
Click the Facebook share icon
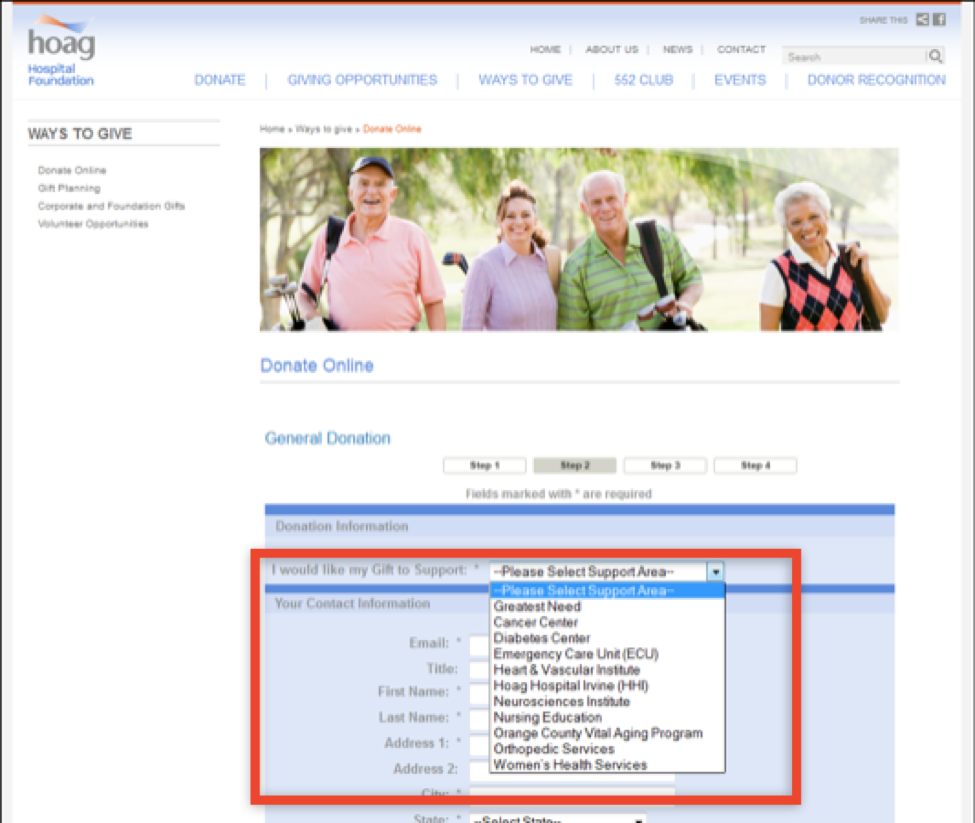pyautogui.click(x=939, y=20)
